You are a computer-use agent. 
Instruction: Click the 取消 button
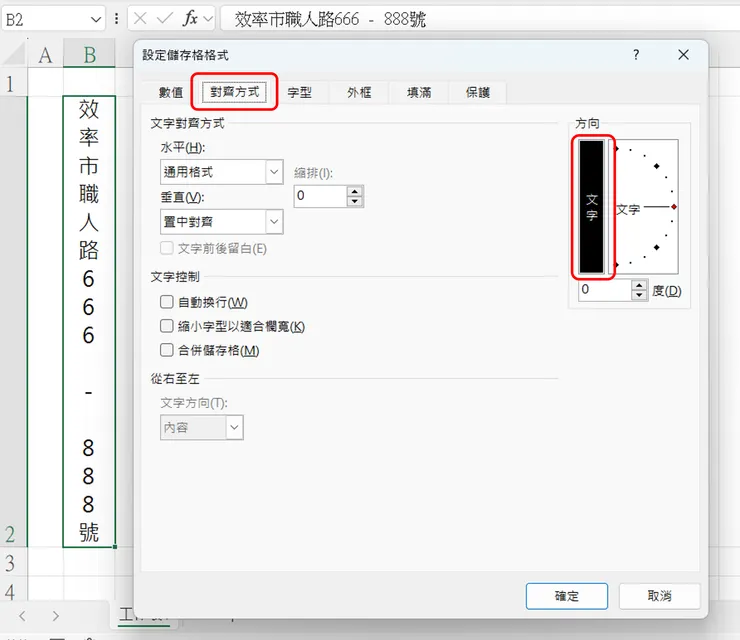659,596
